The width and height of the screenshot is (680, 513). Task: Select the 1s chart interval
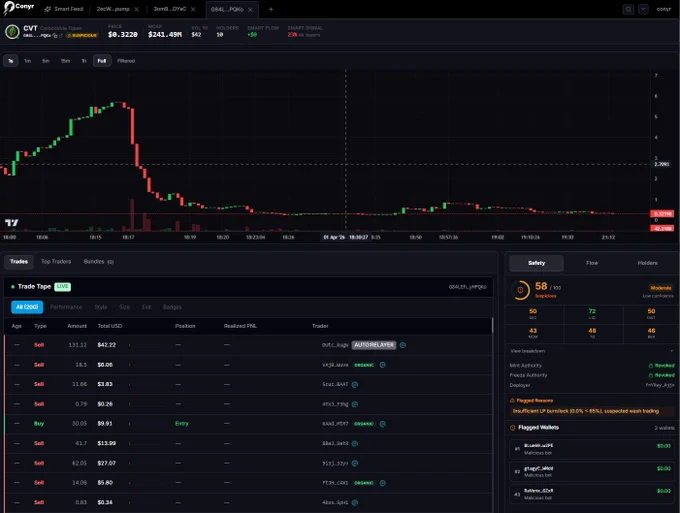10,61
